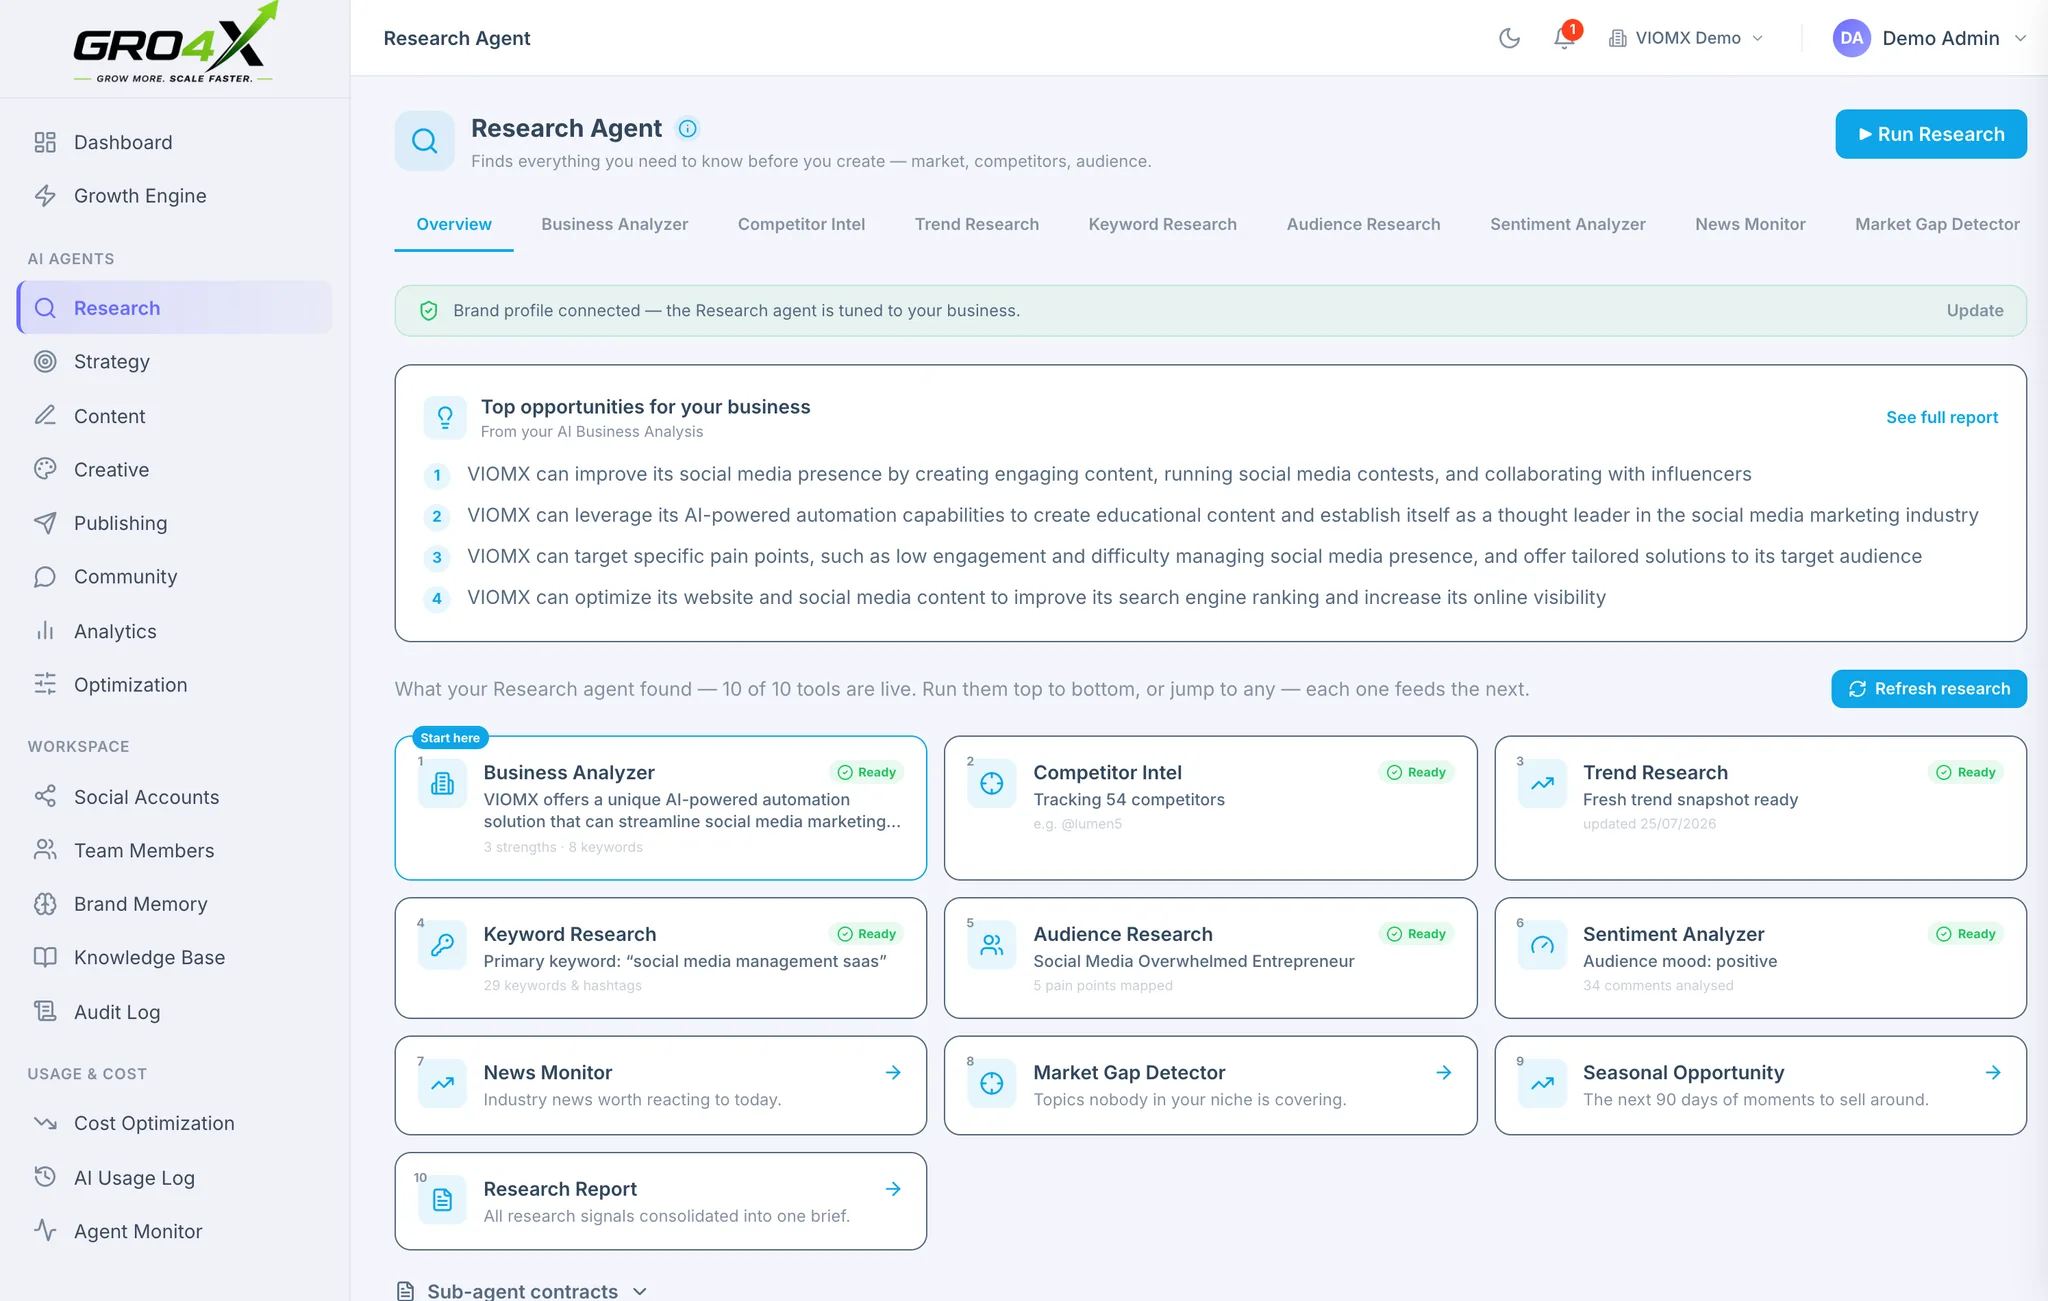
Task: Switch to the Trend Research tab
Action: click(x=977, y=224)
